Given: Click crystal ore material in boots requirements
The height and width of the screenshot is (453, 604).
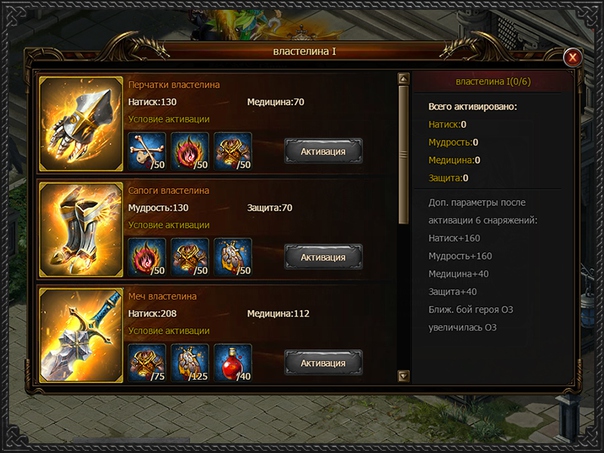Looking at the screenshot, I should pyautogui.click(x=233, y=257).
